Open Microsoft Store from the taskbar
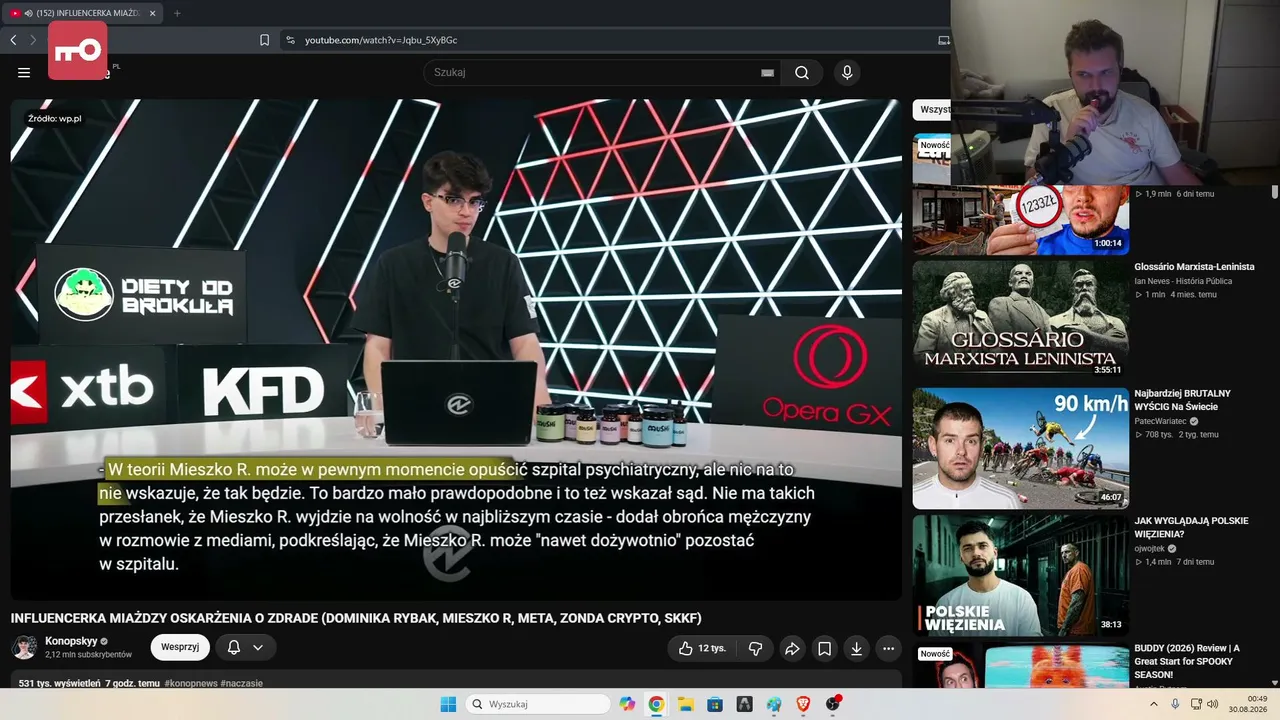The image size is (1280, 720). [x=715, y=704]
